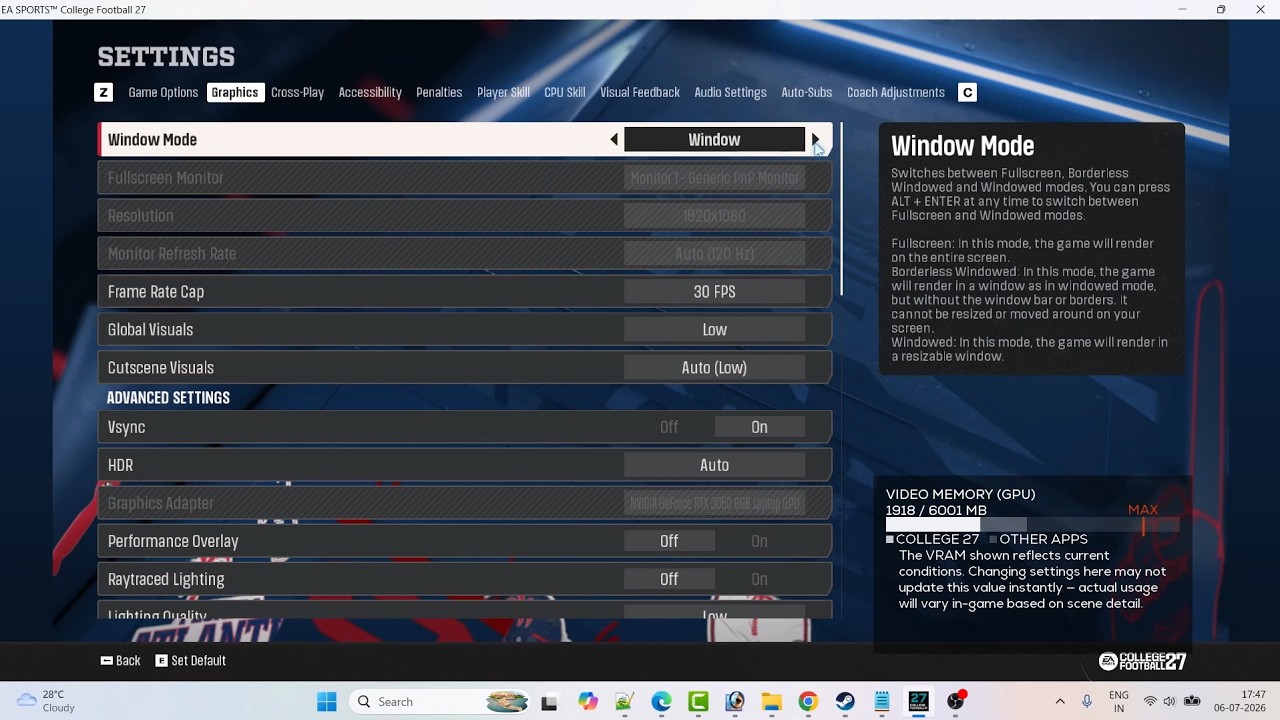1280x720 pixels.
Task: Switch to College Football 27 taskbar icon
Action: pos(919,702)
